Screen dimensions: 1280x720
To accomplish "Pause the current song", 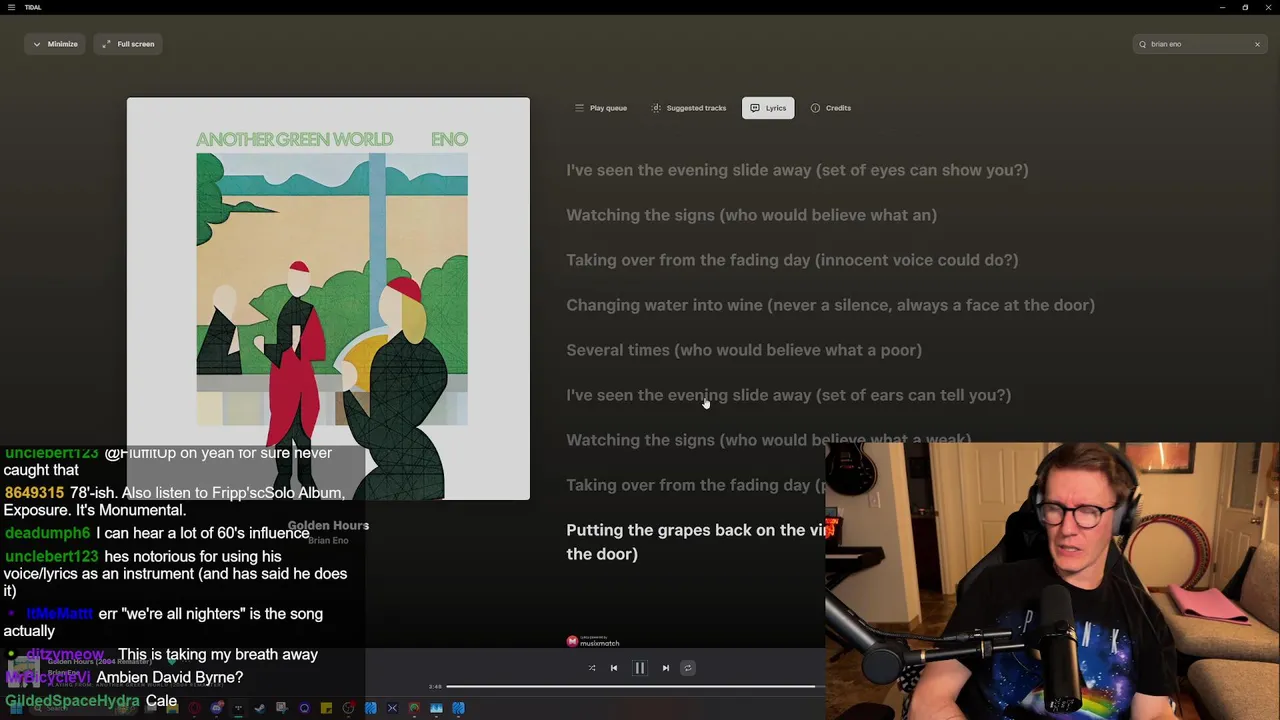I will pos(640,668).
